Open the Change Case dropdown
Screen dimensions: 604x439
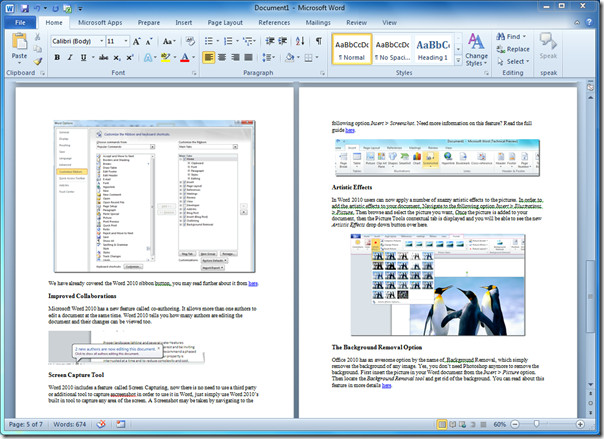[x=169, y=41]
